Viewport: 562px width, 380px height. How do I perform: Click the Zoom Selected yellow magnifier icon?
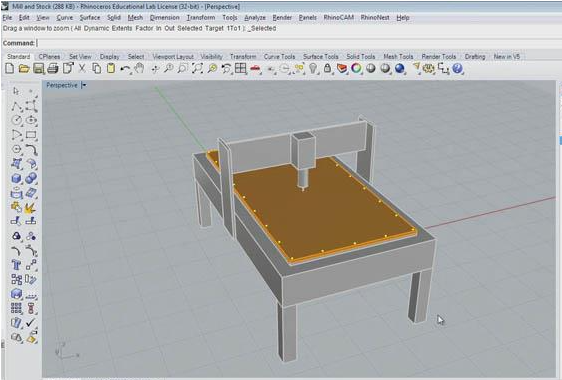(212, 68)
